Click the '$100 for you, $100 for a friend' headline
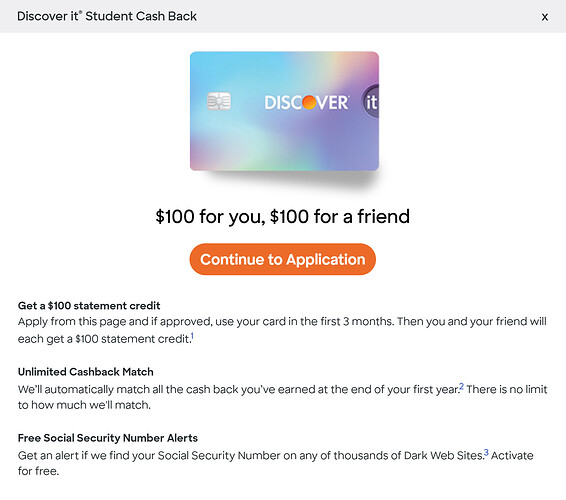 tap(283, 217)
